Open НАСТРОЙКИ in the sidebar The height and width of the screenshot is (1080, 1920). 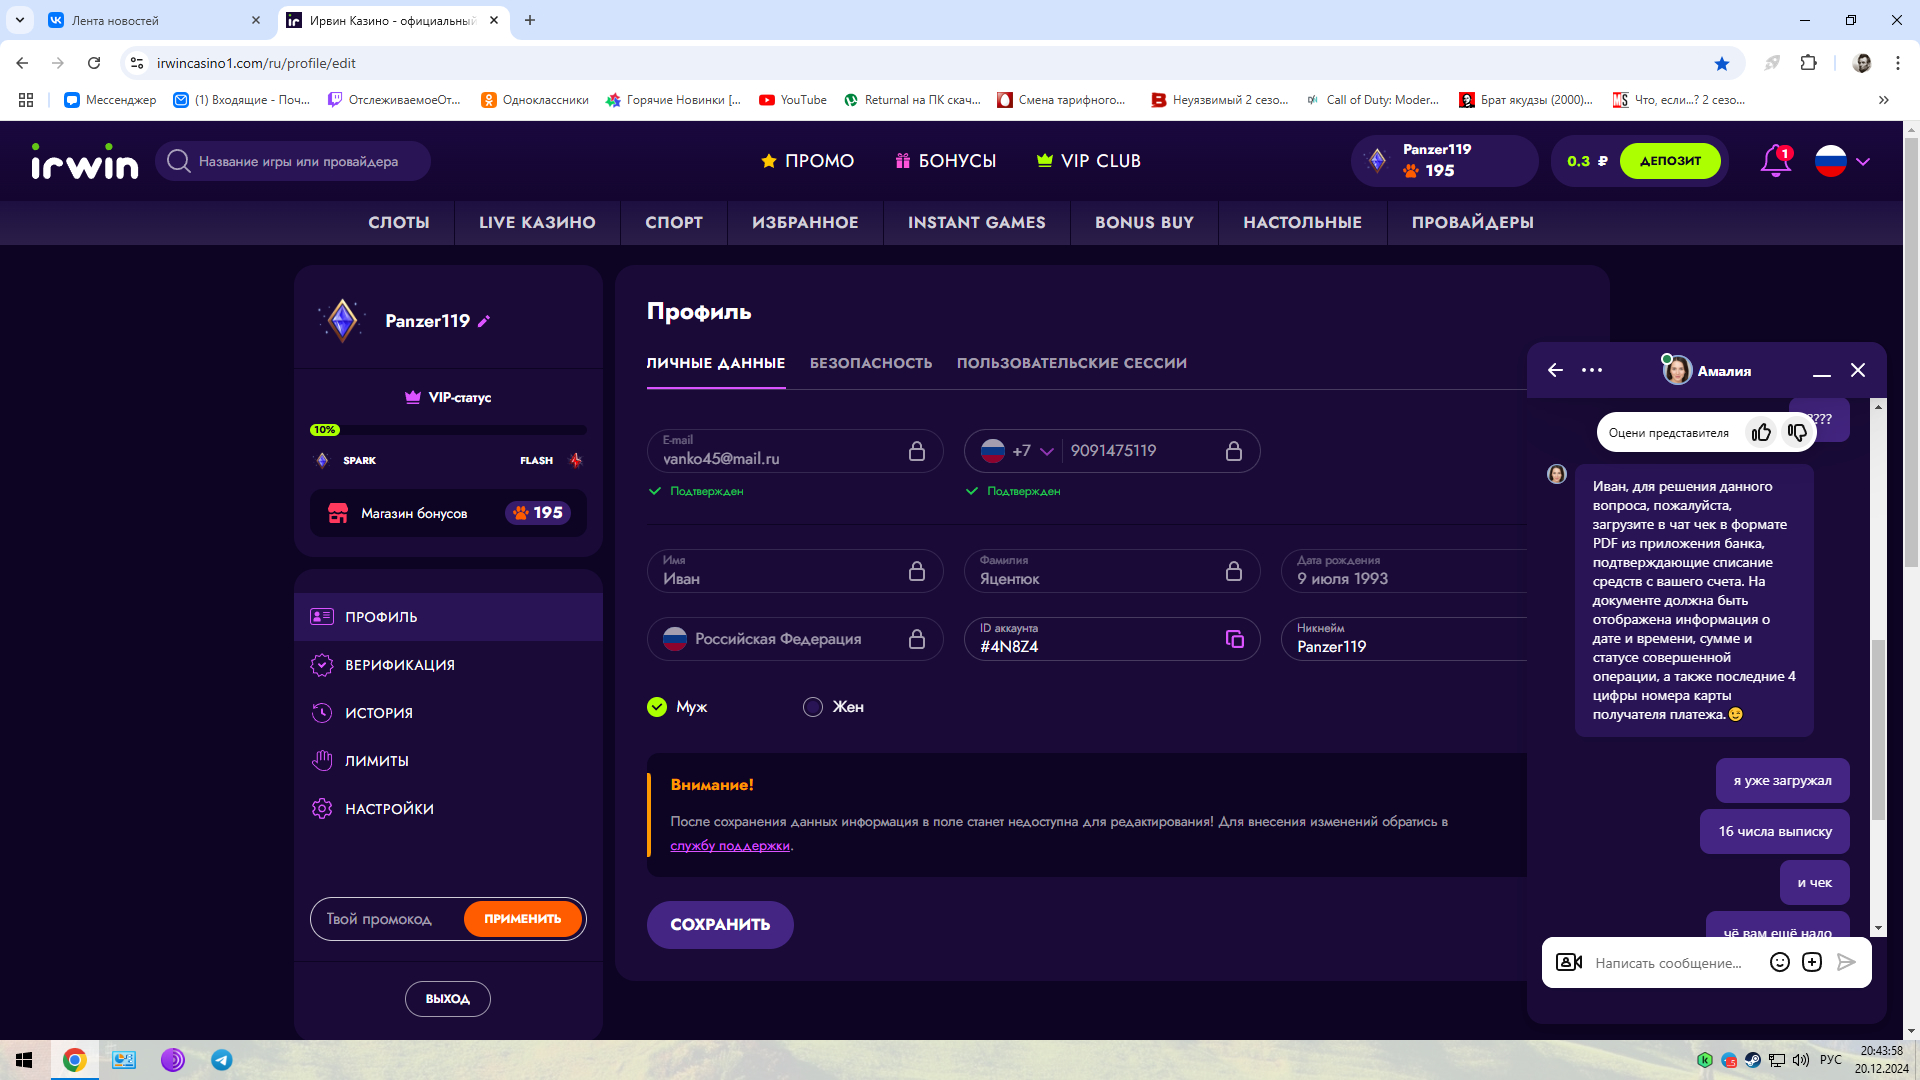(449, 809)
